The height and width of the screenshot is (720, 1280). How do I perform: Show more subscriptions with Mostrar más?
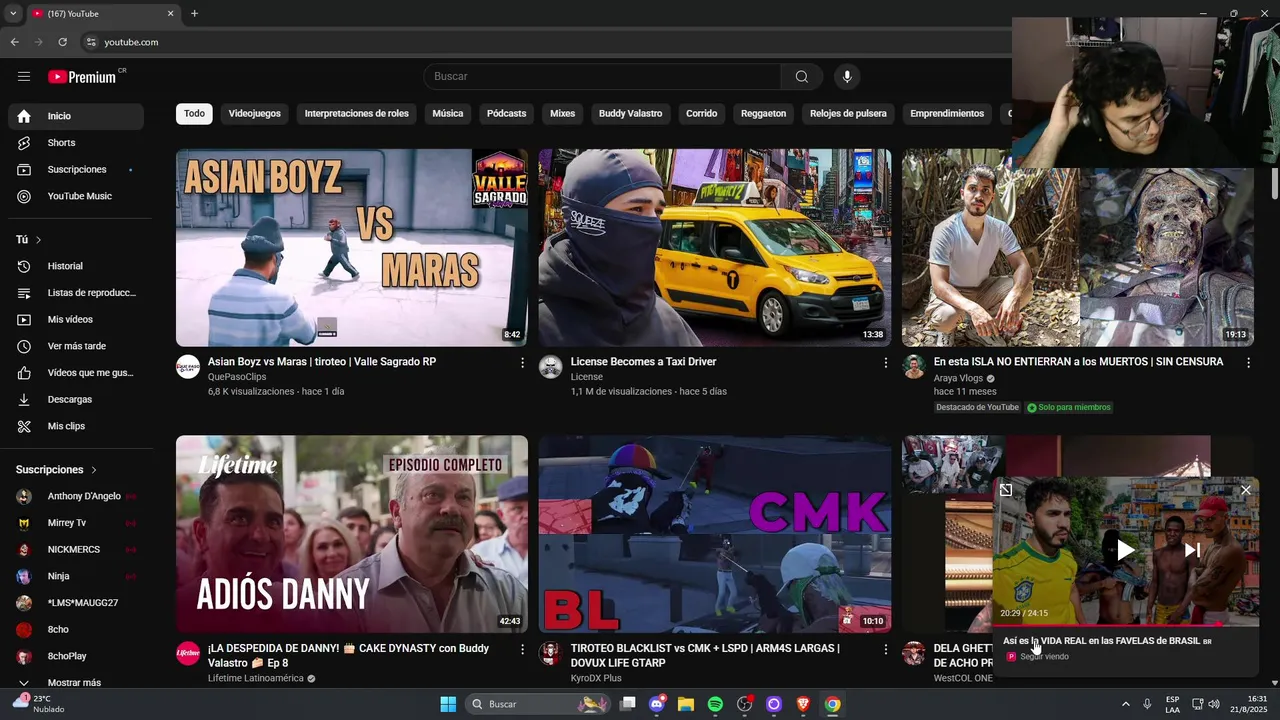76,683
